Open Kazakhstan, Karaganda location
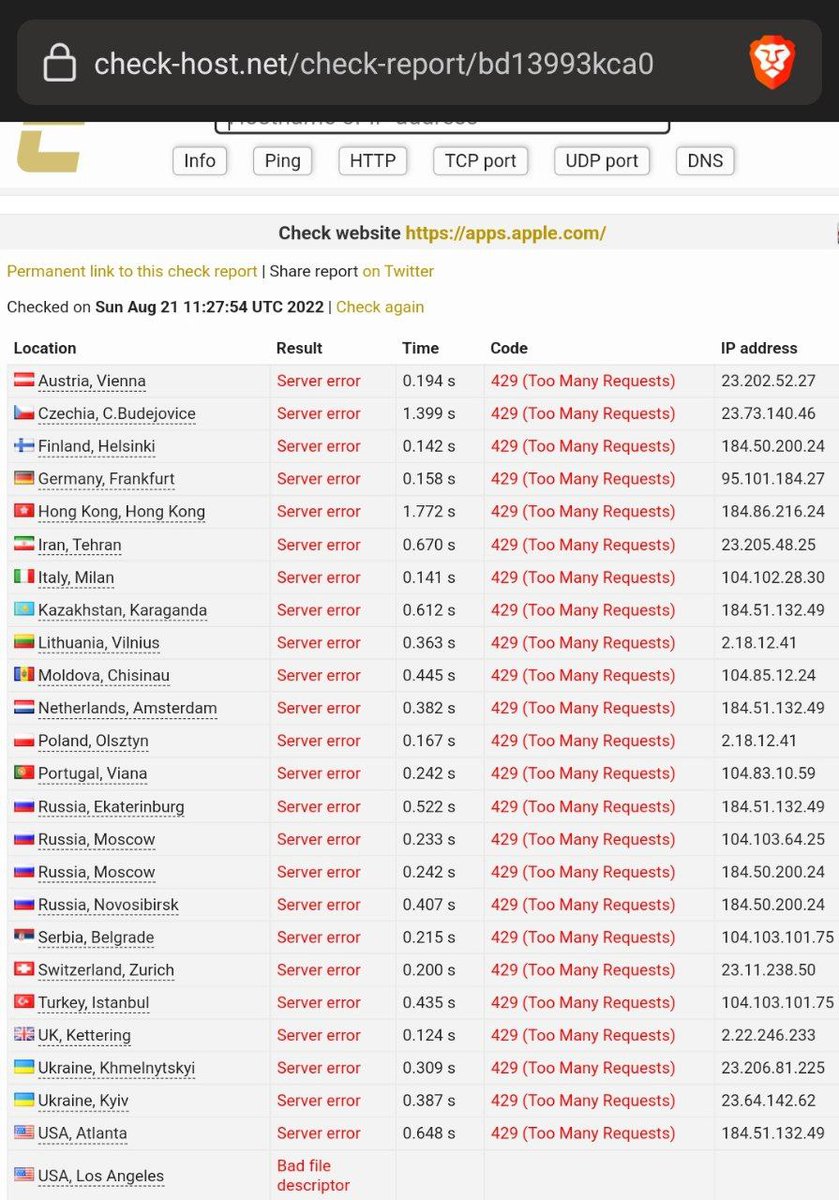Image resolution: width=839 pixels, height=1200 pixels. [123, 610]
